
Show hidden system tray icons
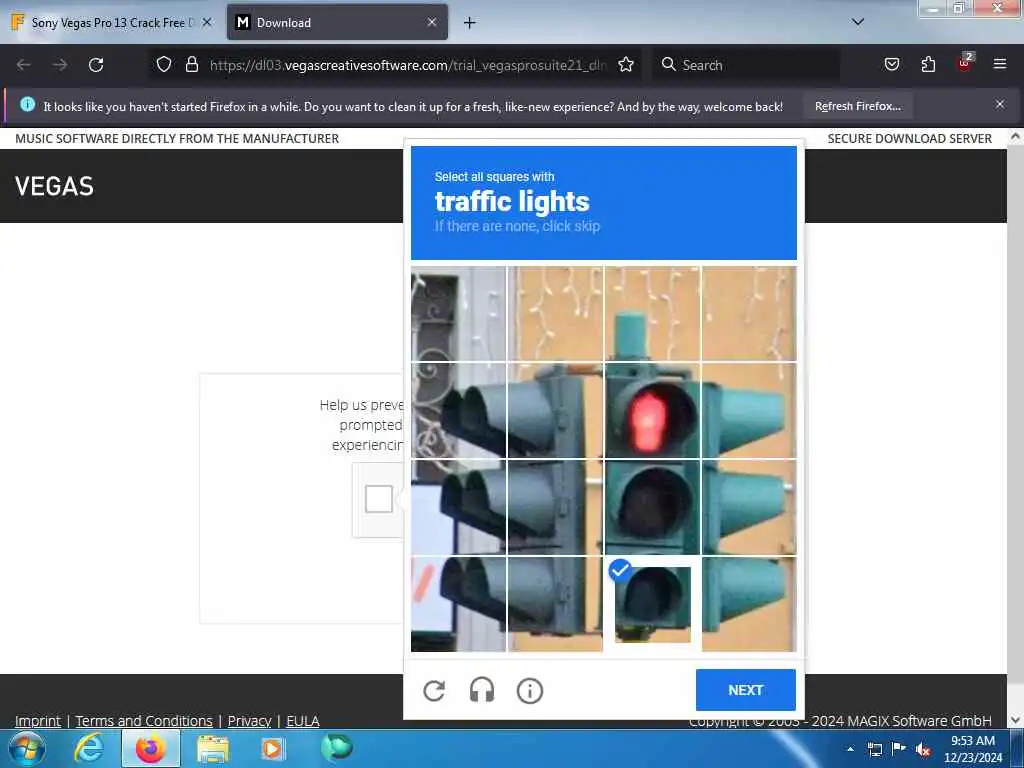pyautogui.click(x=850, y=748)
